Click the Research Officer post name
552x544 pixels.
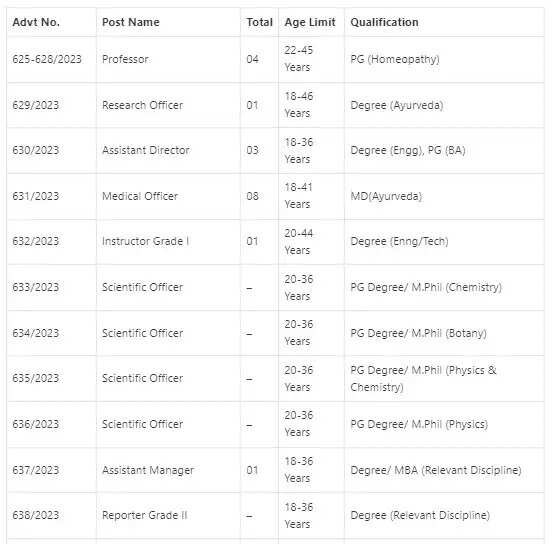pyautogui.click(x=143, y=105)
